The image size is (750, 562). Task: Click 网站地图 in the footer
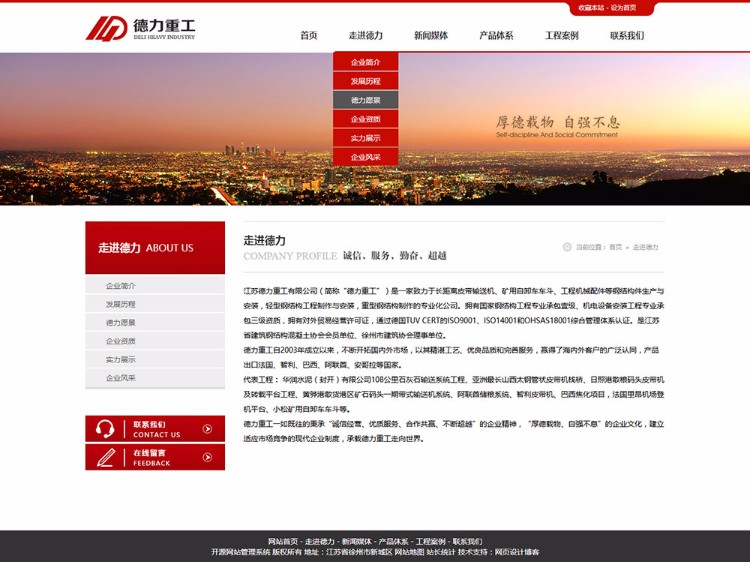click(409, 552)
